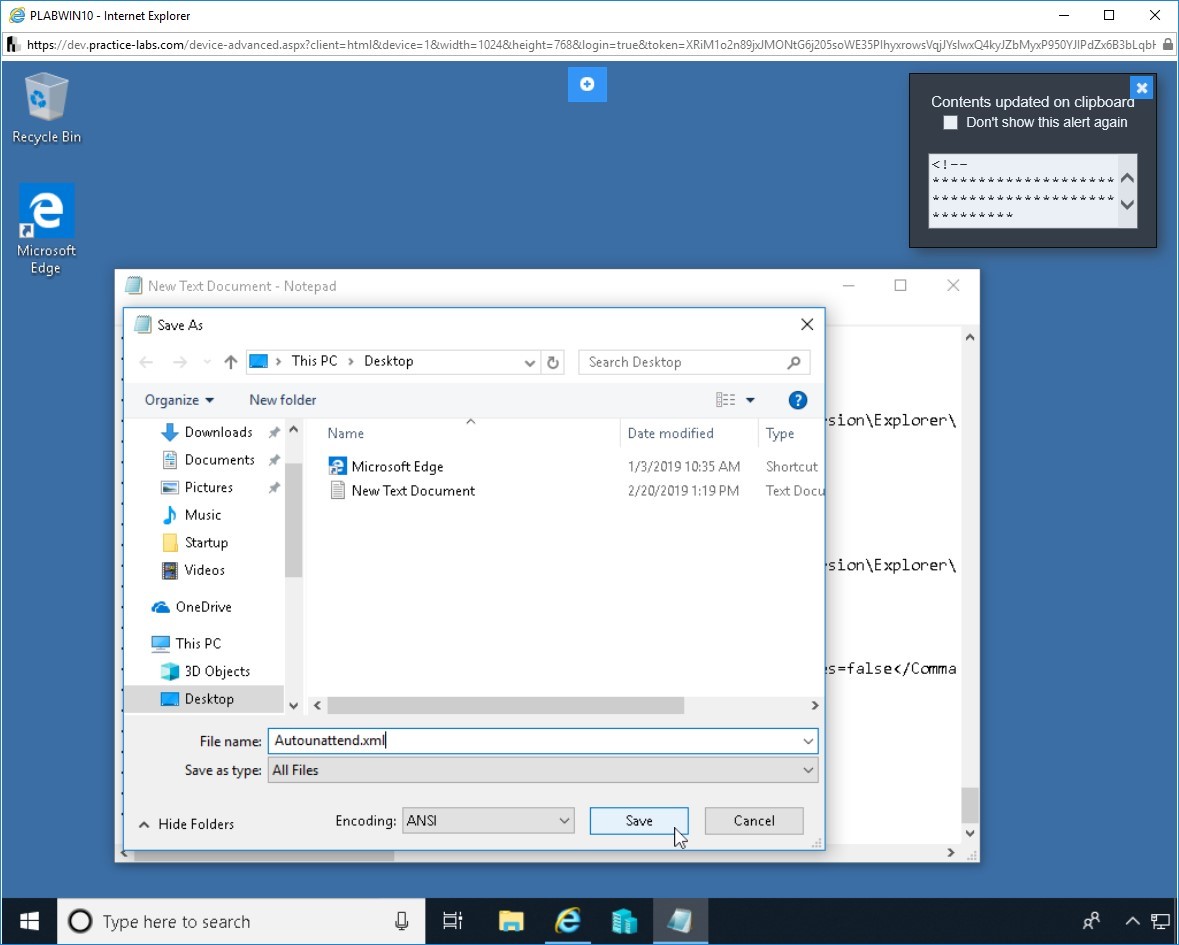Open the view options dropdown arrow
1179x945 pixels.
(x=750, y=400)
